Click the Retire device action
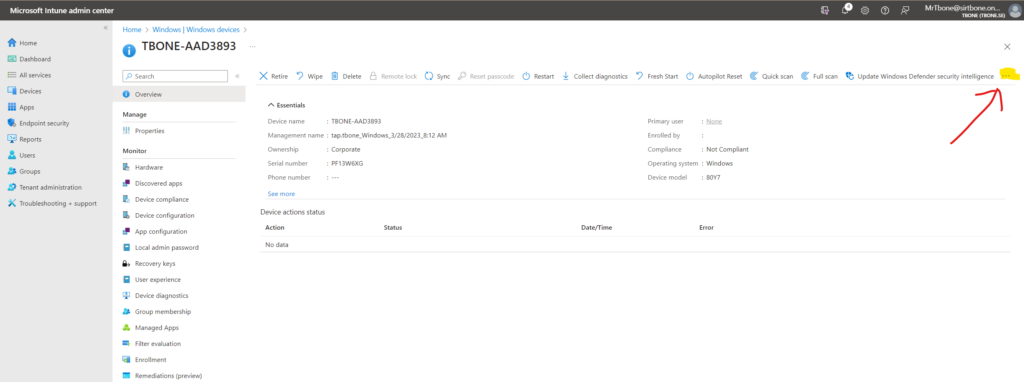The width and height of the screenshot is (1024, 382). (x=274, y=76)
